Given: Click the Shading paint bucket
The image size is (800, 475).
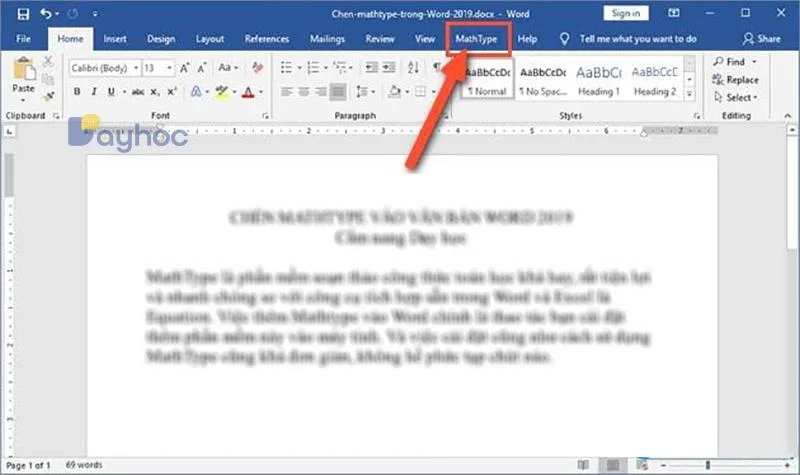Looking at the screenshot, I should 394,92.
